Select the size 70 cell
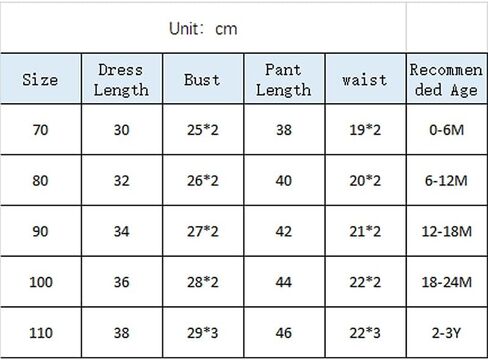 [x=41, y=130]
